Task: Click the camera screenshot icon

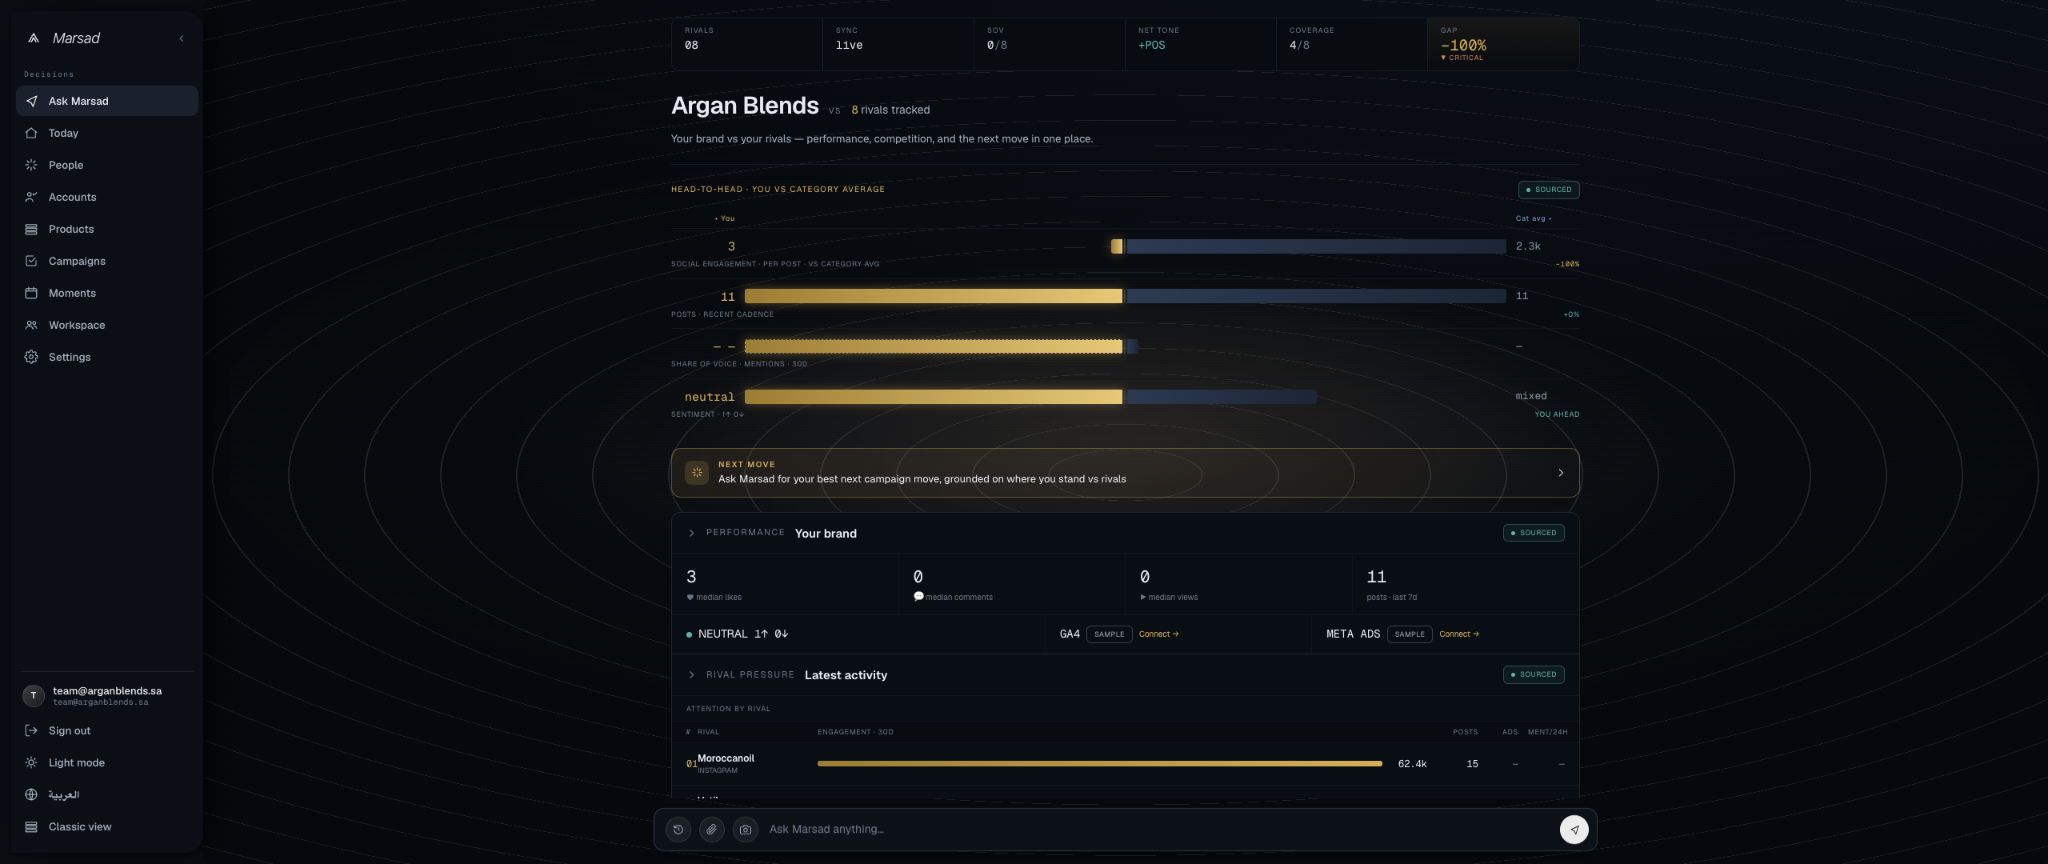Action: (745, 829)
